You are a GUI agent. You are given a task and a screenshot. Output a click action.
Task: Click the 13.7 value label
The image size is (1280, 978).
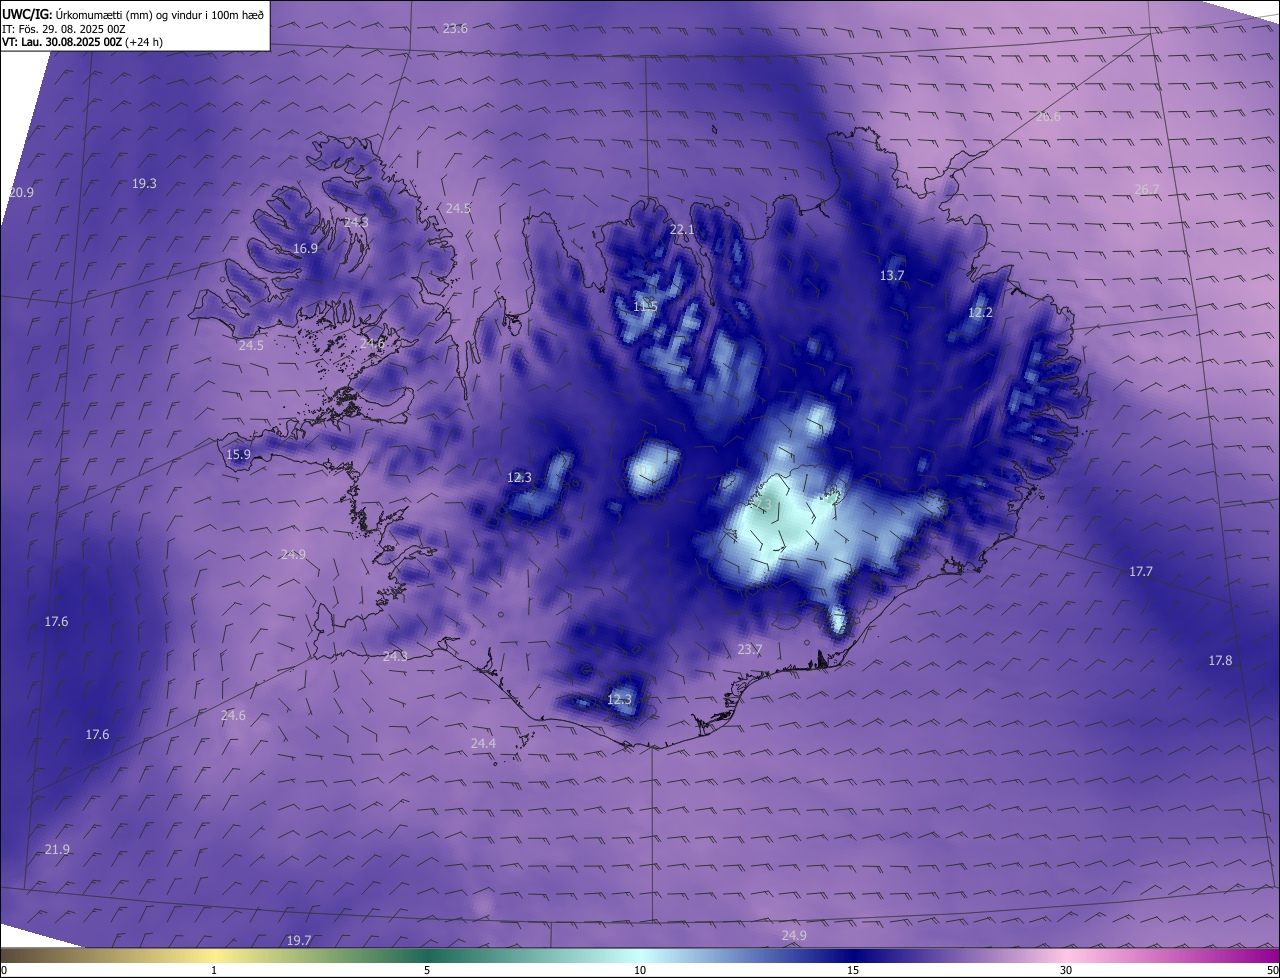(892, 275)
